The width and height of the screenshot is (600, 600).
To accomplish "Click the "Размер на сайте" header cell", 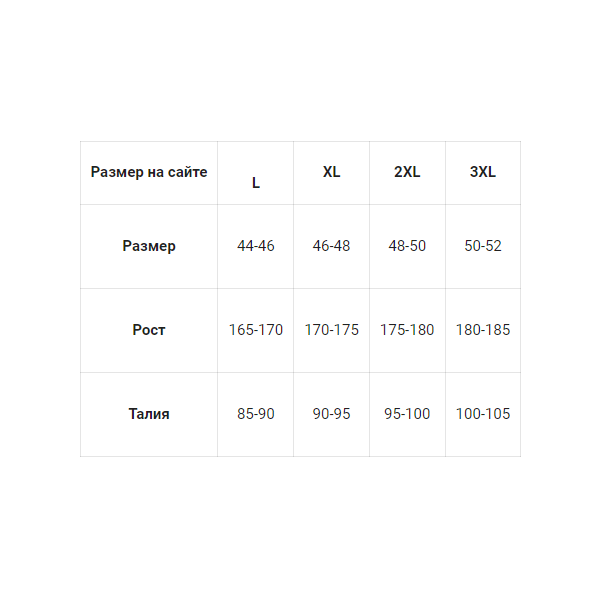I will (x=149, y=173).
